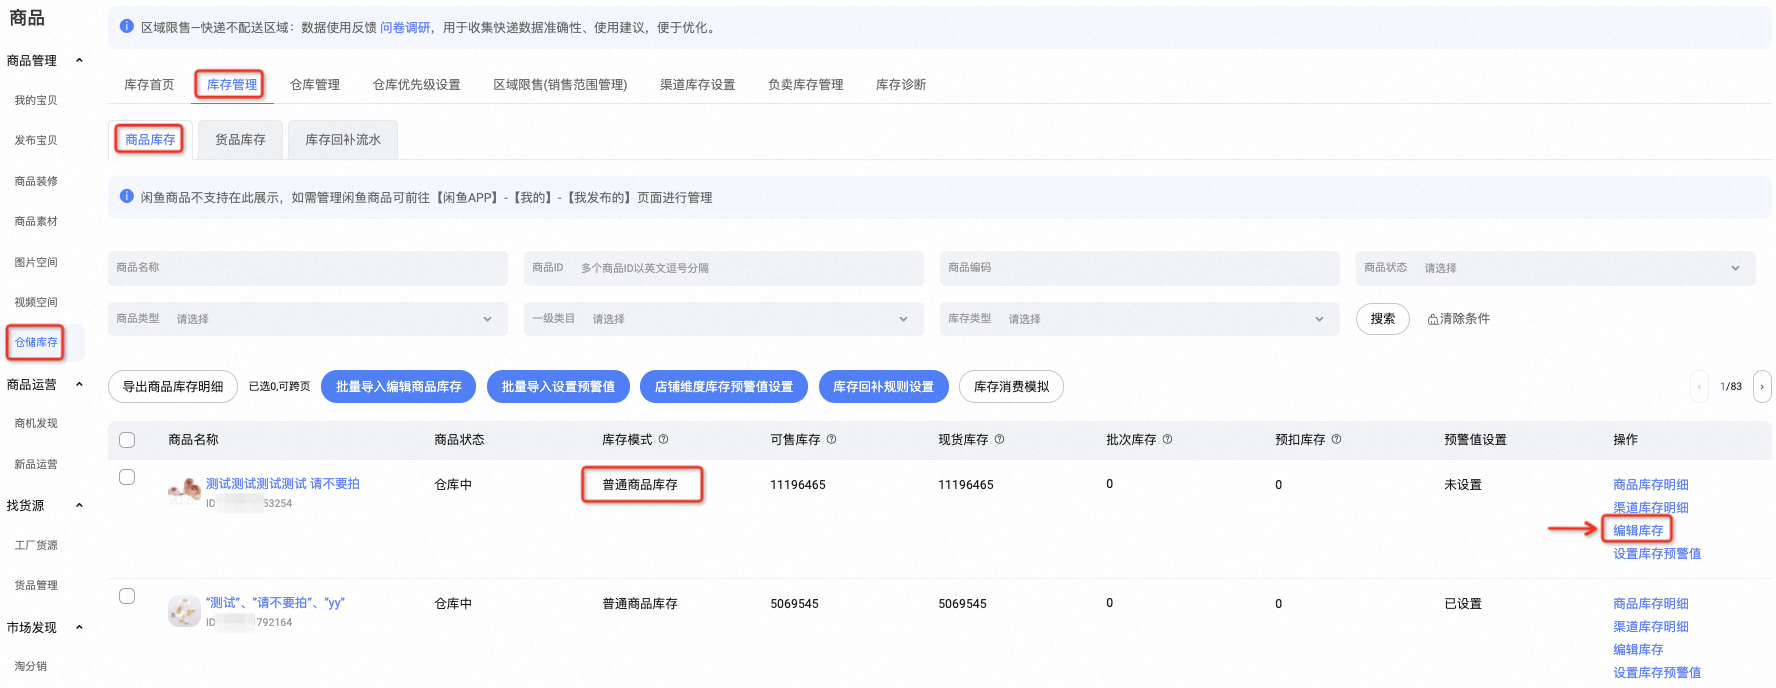Open the 库存类型 dropdown filter
Screen dimensions: 1776x688
coord(1139,319)
